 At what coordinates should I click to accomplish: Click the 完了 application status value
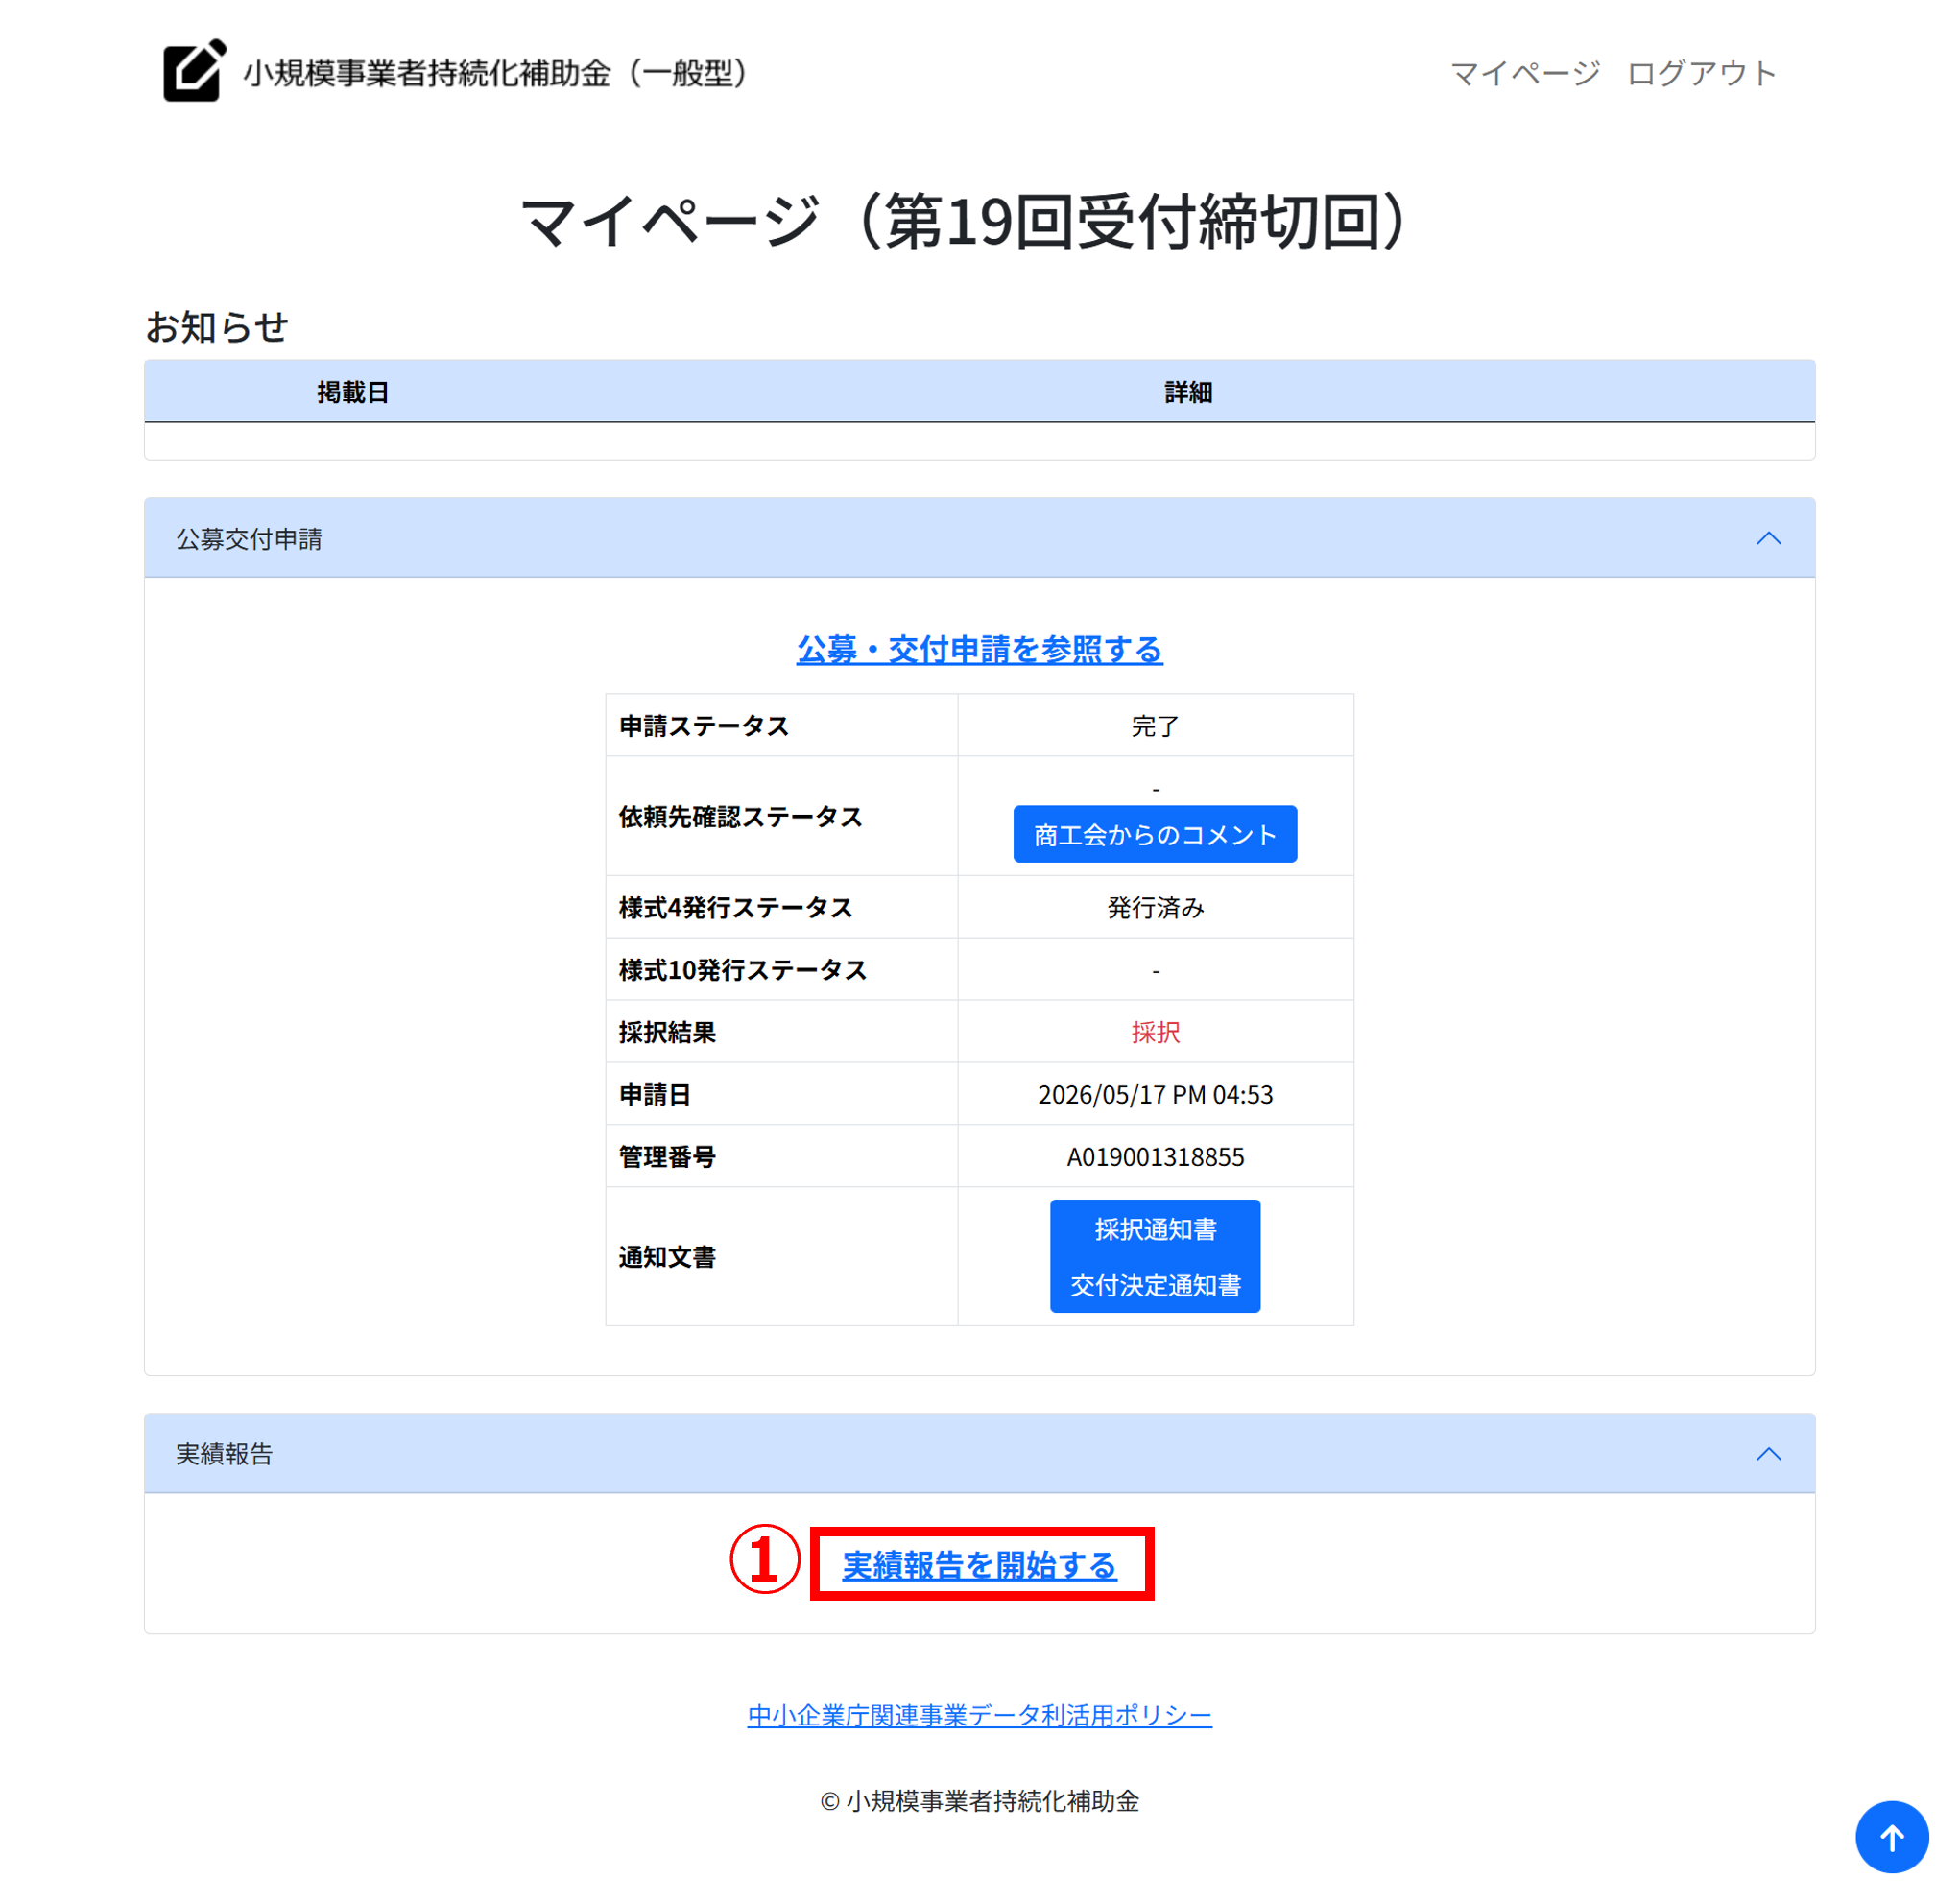tap(1154, 726)
